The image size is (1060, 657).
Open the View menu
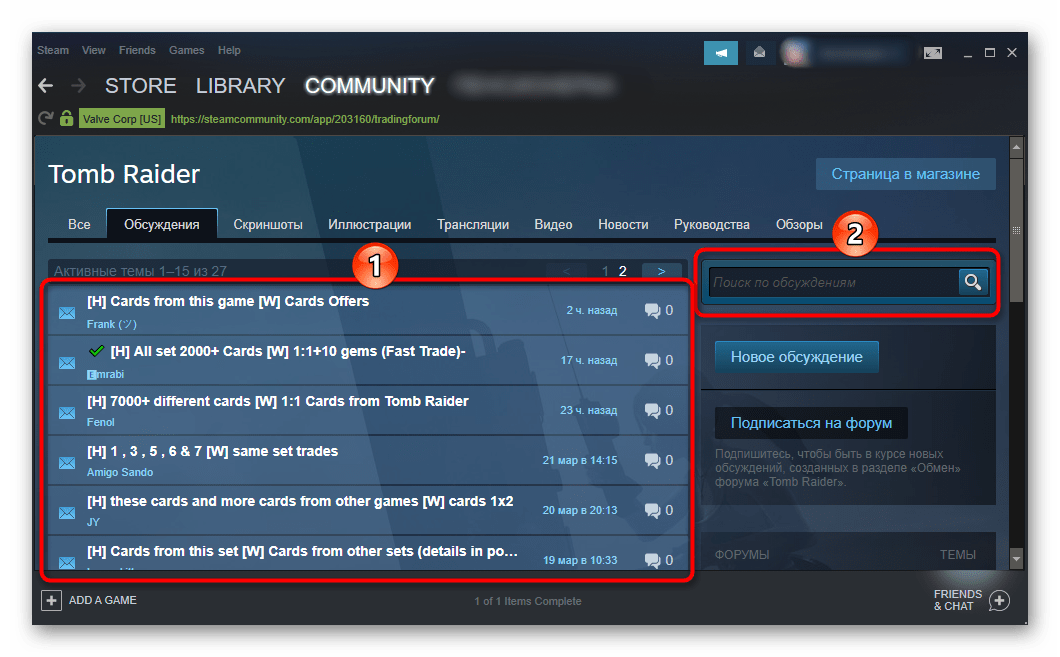pyautogui.click(x=93, y=50)
